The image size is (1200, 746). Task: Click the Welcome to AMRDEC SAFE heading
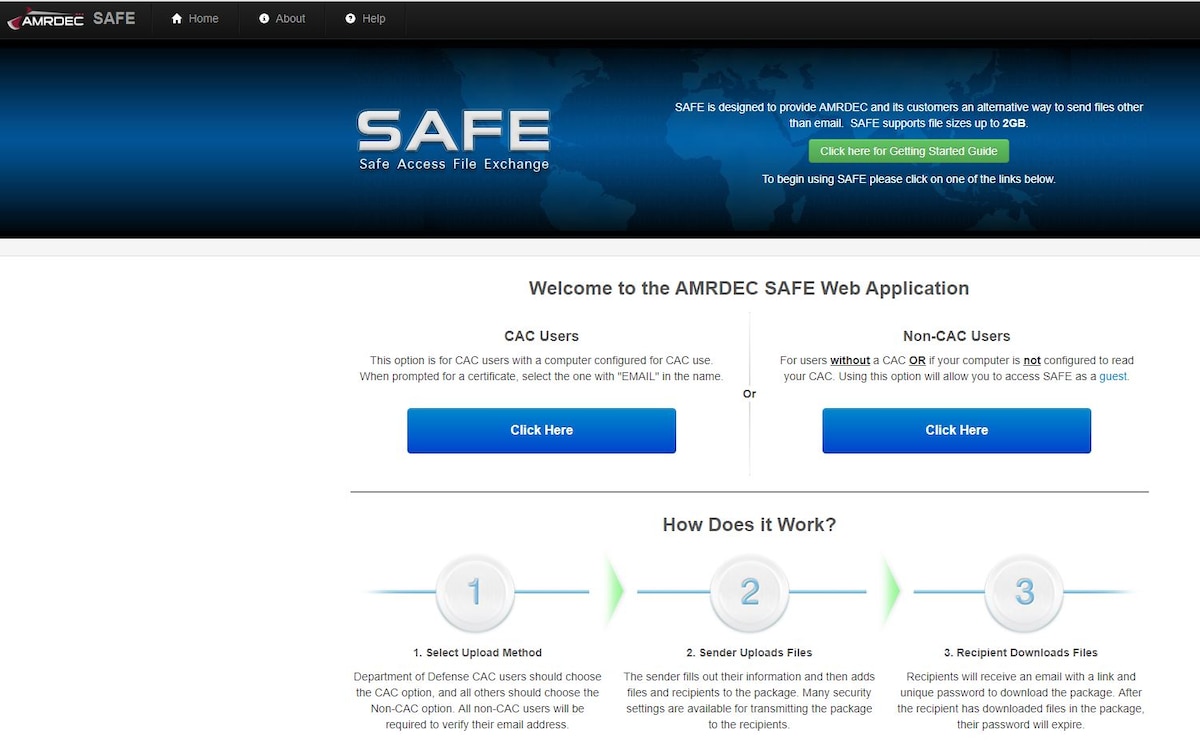pos(749,288)
